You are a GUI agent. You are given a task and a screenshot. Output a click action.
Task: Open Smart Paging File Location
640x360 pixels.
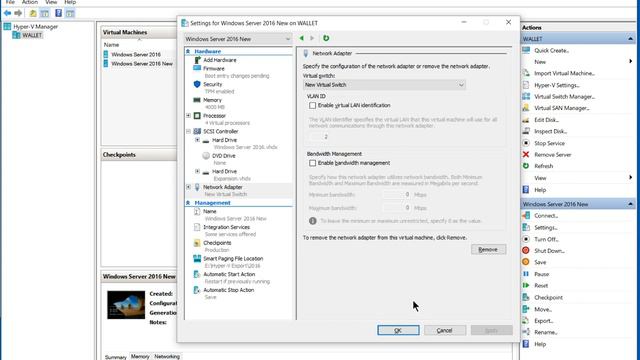(233, 259)
